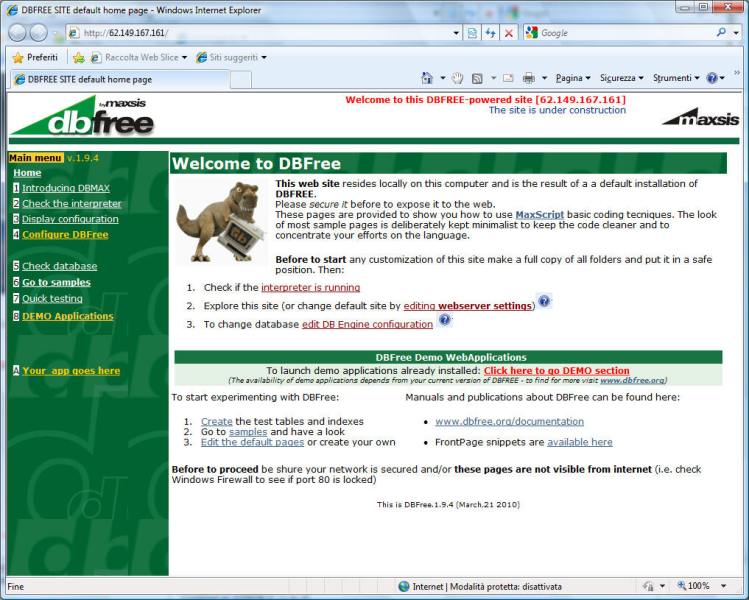Screen dimensions: 749x600
Task: Open search provider dropdown arrow
Action: (x=736, y=33)
